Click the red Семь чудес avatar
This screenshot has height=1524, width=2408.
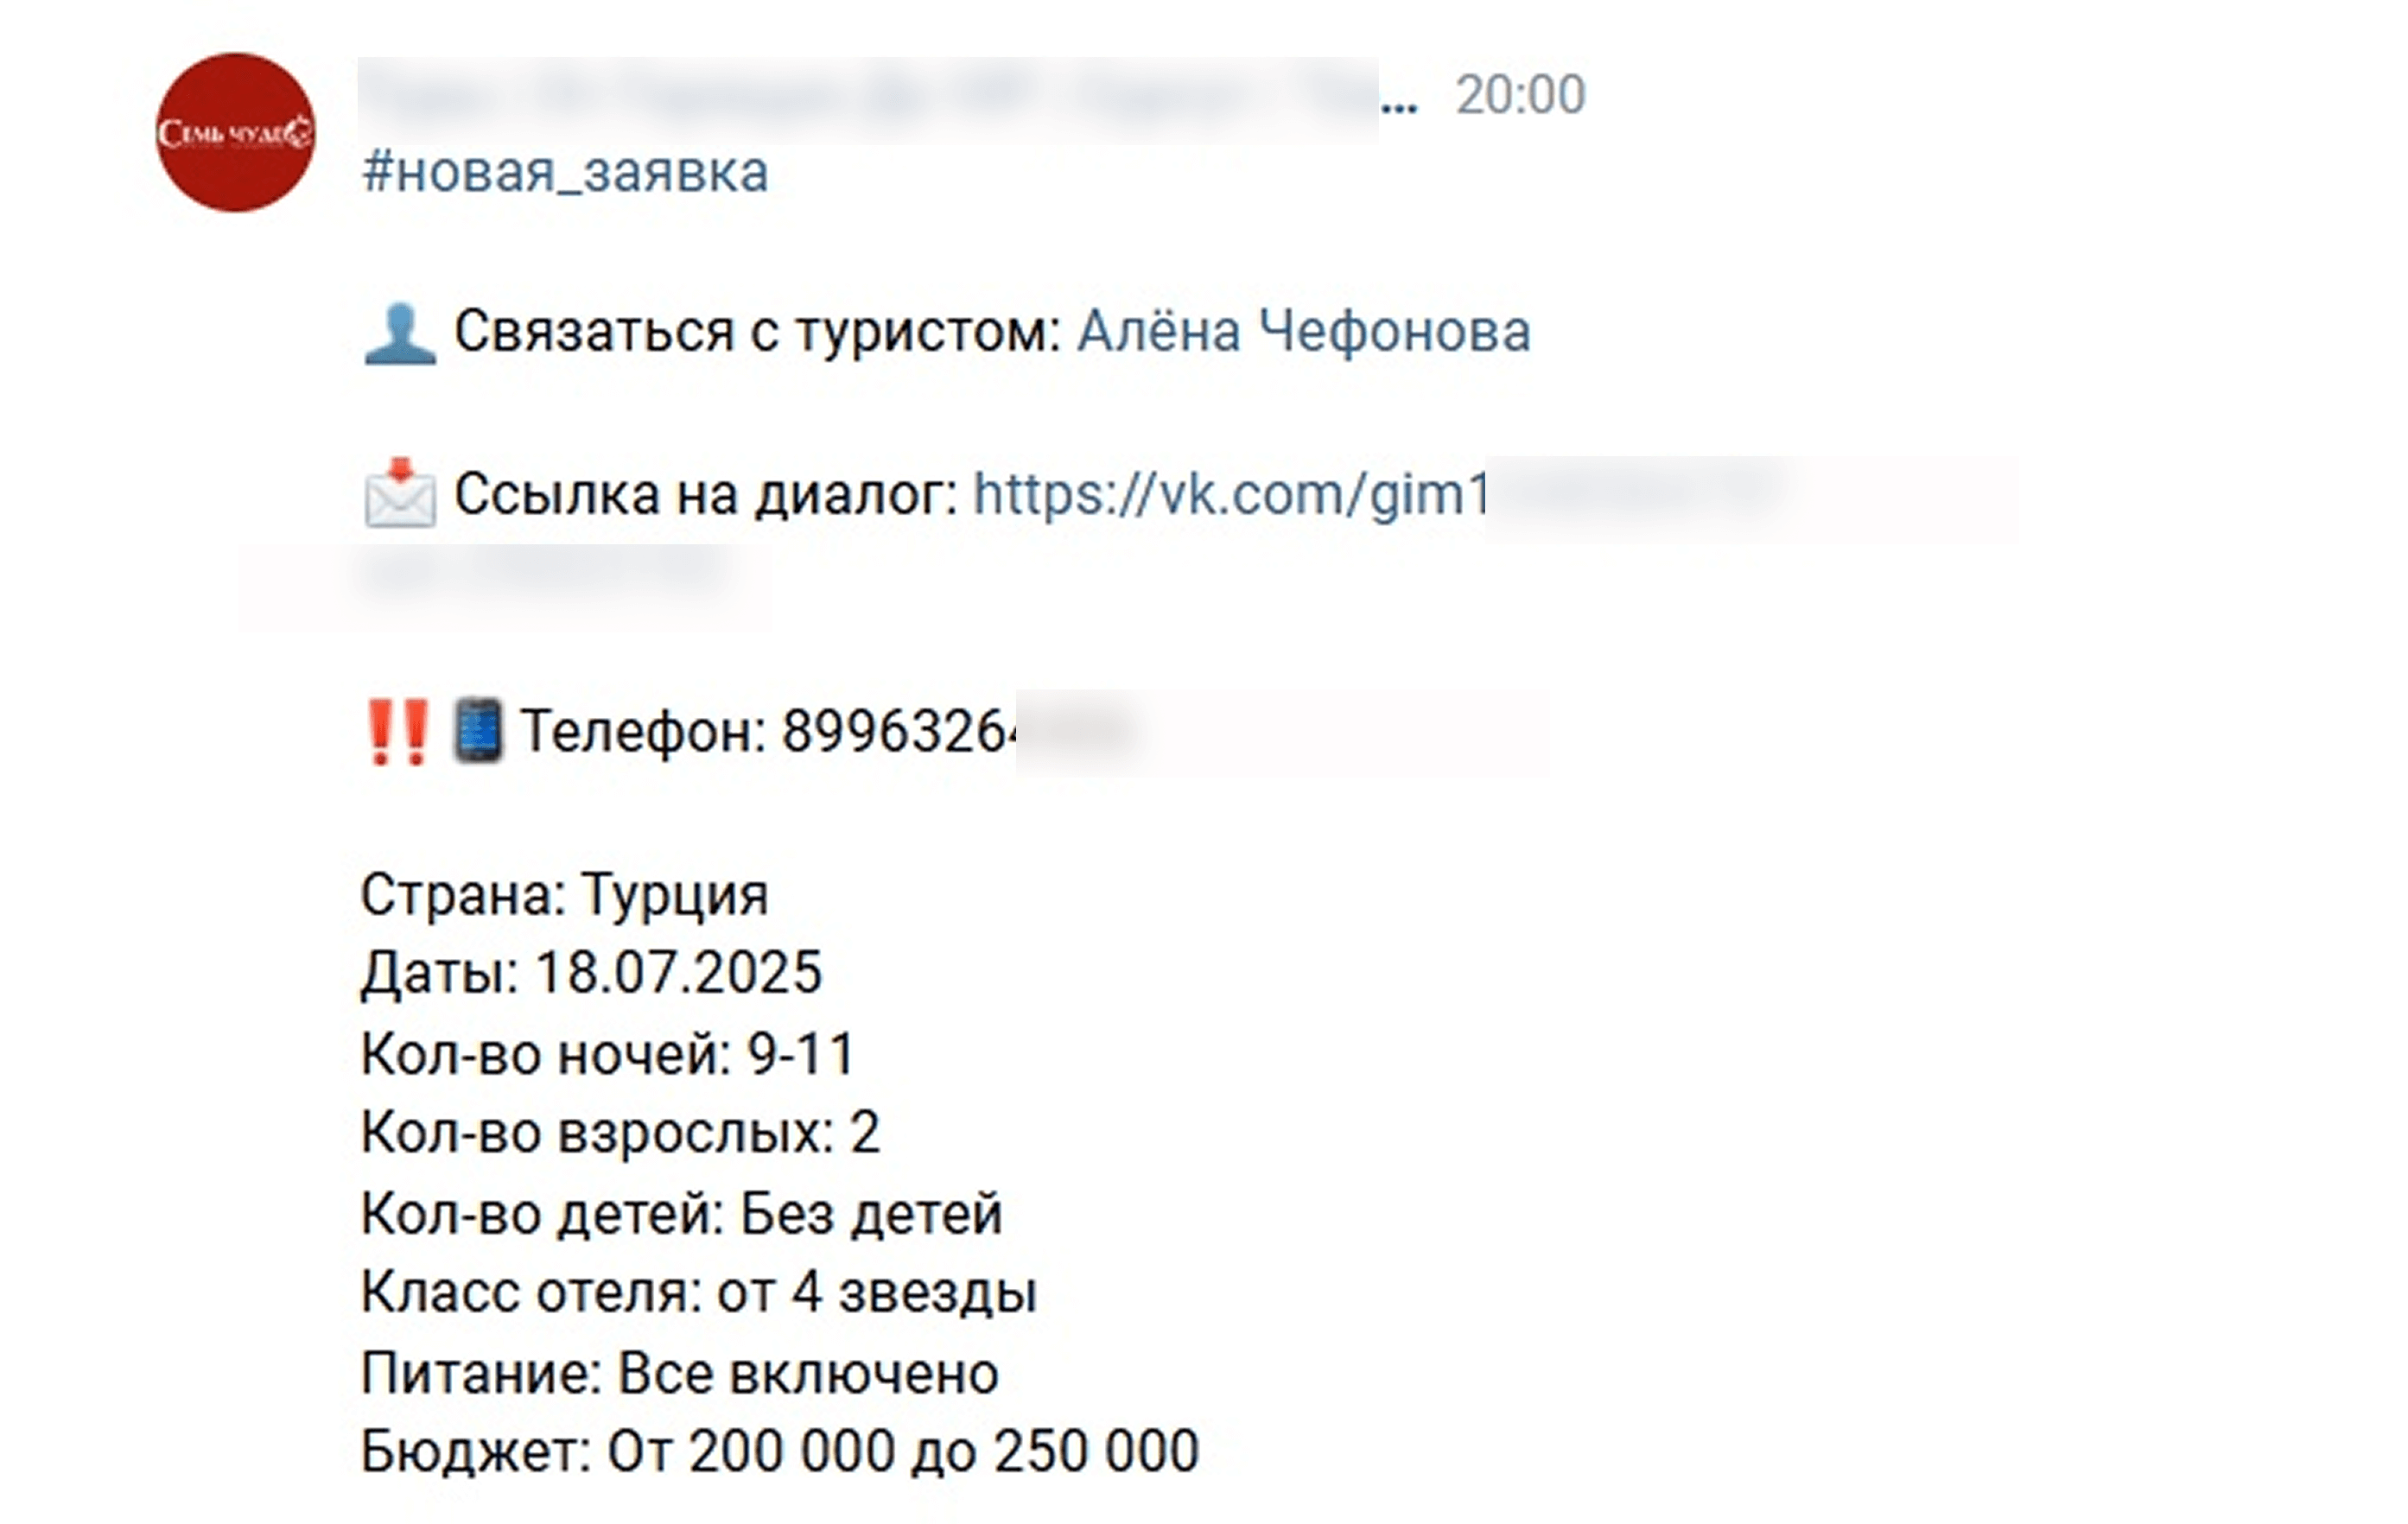(235, 133)
